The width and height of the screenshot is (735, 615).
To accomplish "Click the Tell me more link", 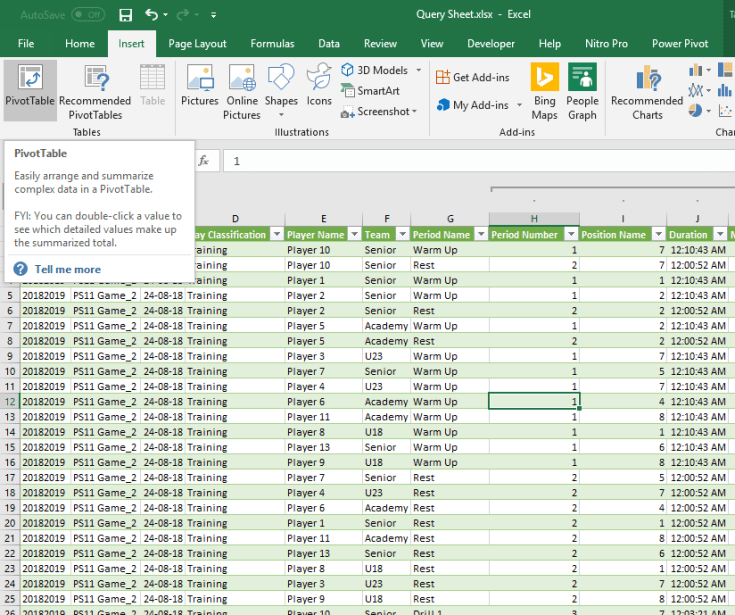I will 67,269.
